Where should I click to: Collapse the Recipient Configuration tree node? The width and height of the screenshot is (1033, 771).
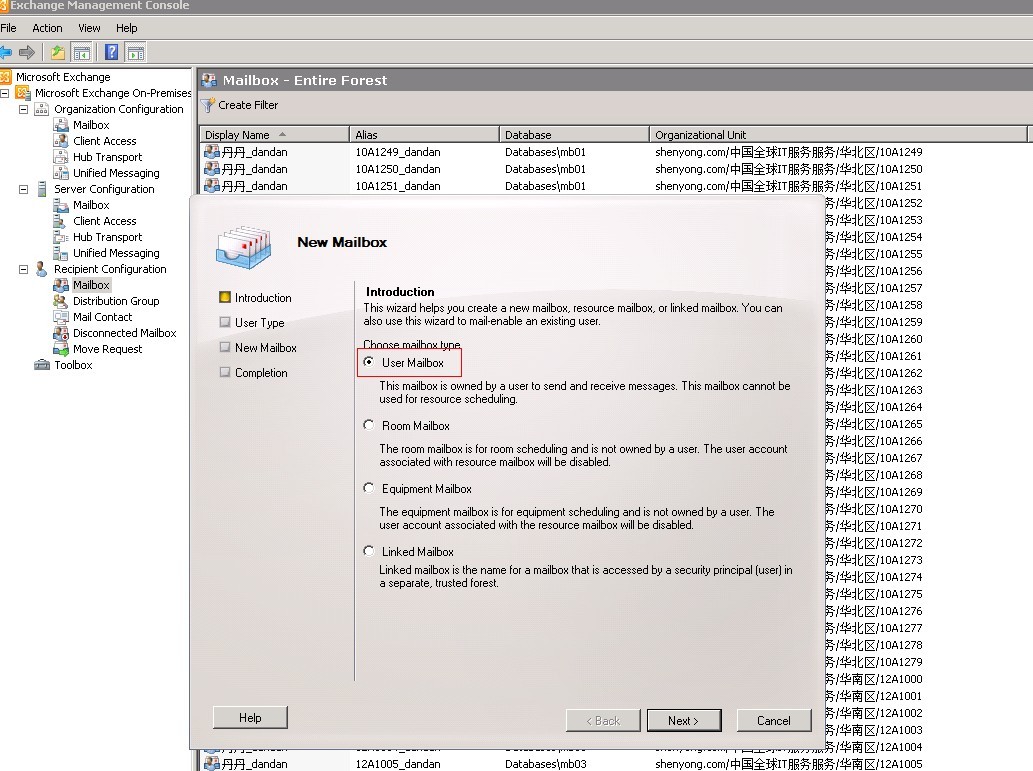tap(24, 270)
